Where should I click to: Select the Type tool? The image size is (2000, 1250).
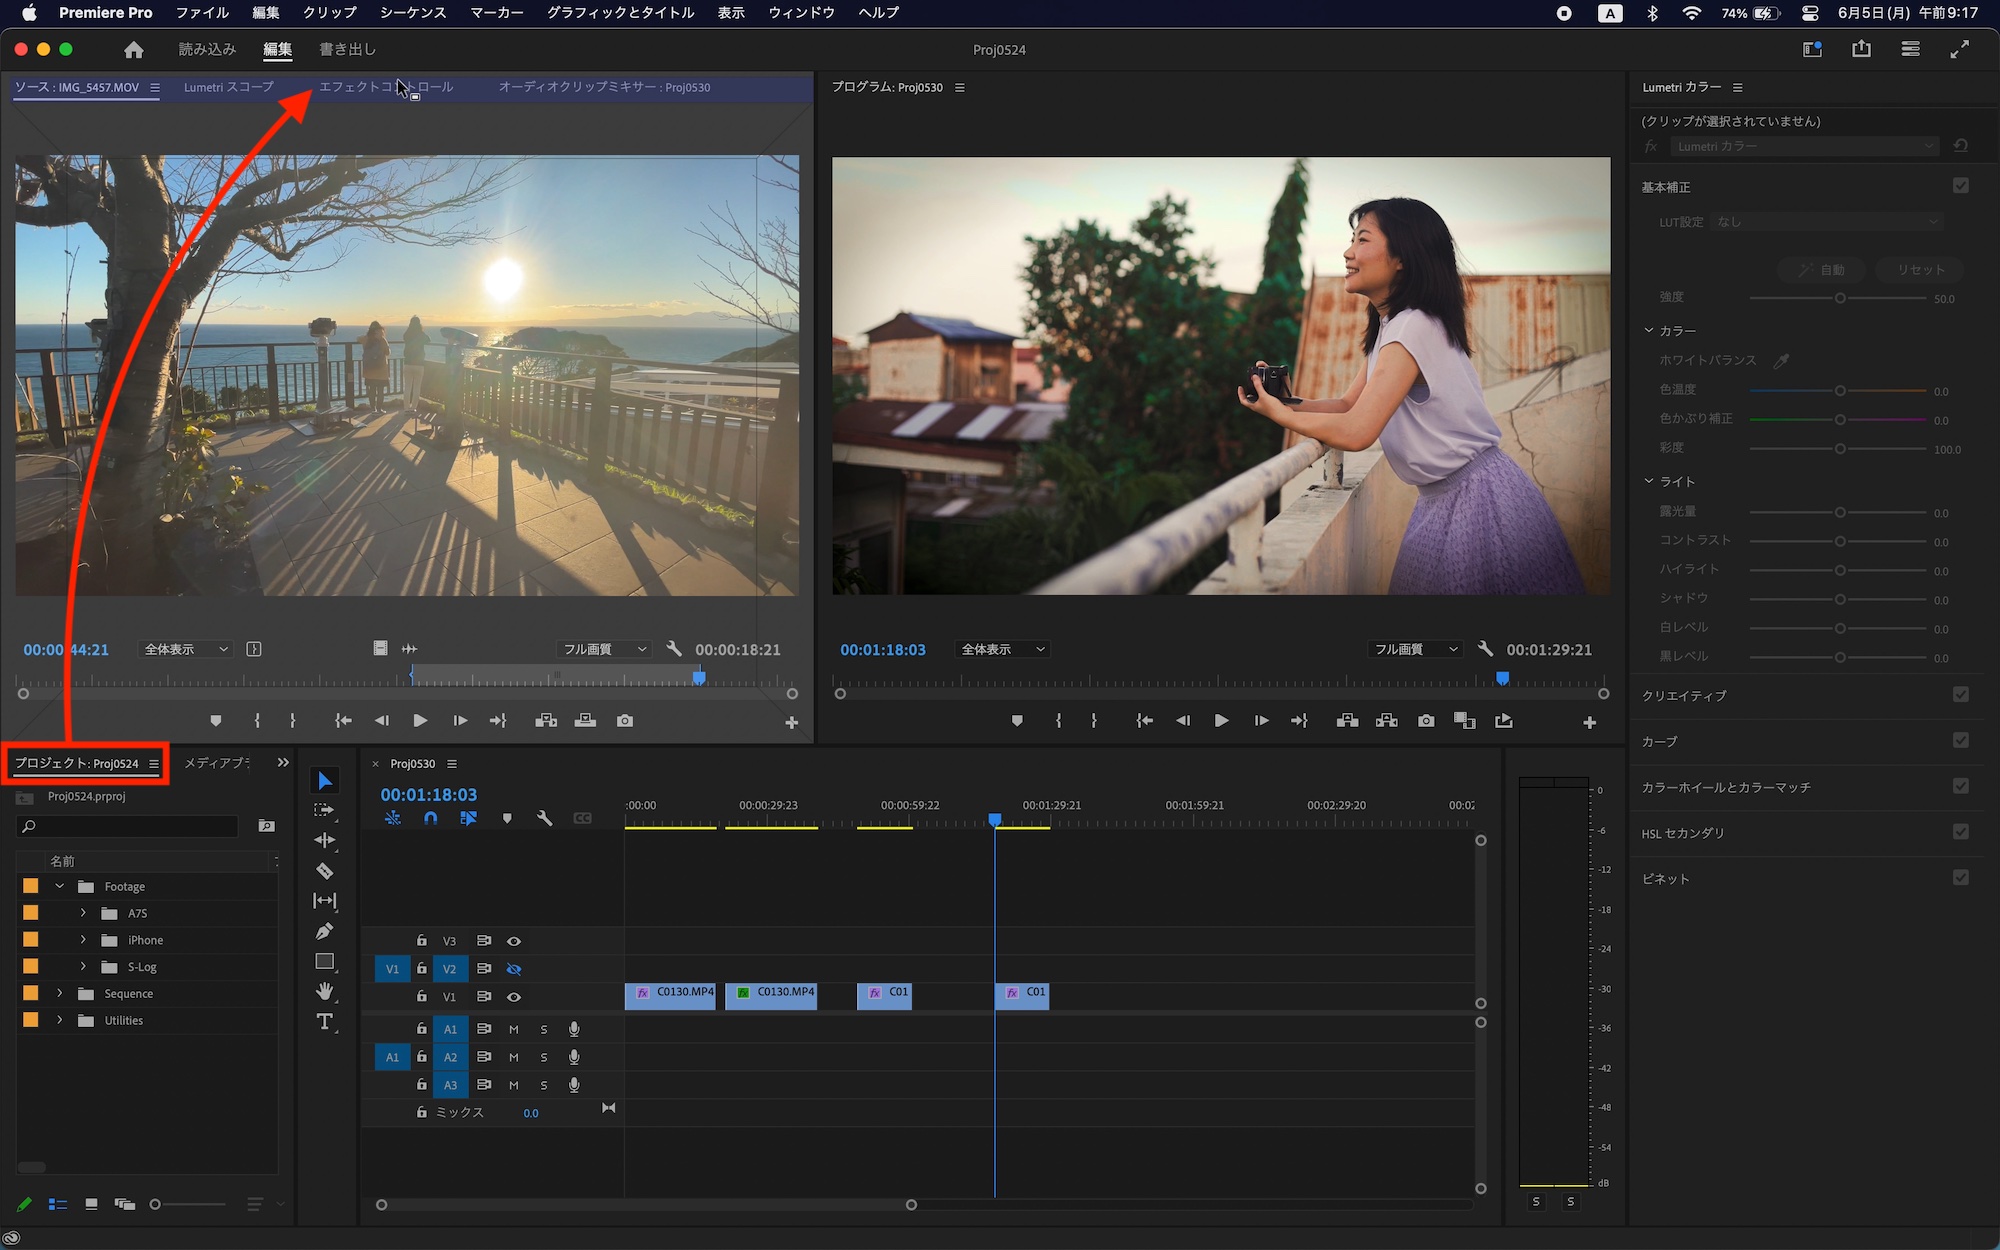coord(324,1021)
